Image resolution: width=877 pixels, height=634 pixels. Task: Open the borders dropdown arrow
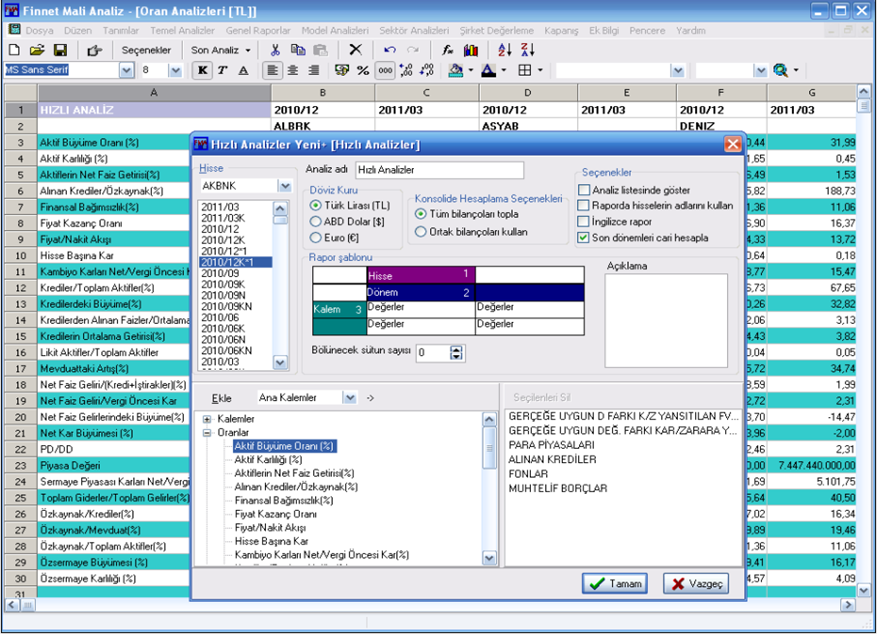click(x=540, y=70)
